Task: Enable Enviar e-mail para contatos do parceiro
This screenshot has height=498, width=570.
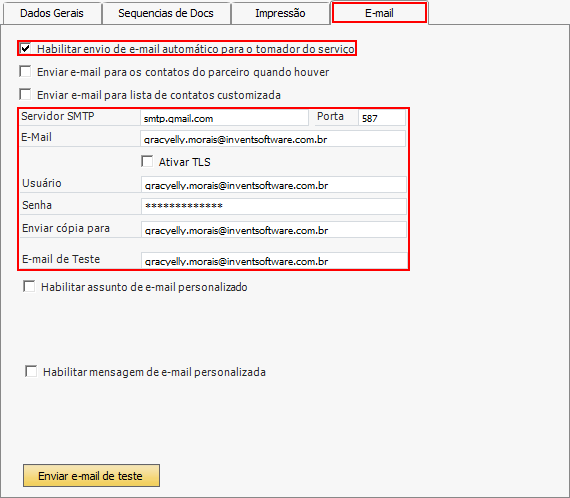Action: [x=25, y=71]
